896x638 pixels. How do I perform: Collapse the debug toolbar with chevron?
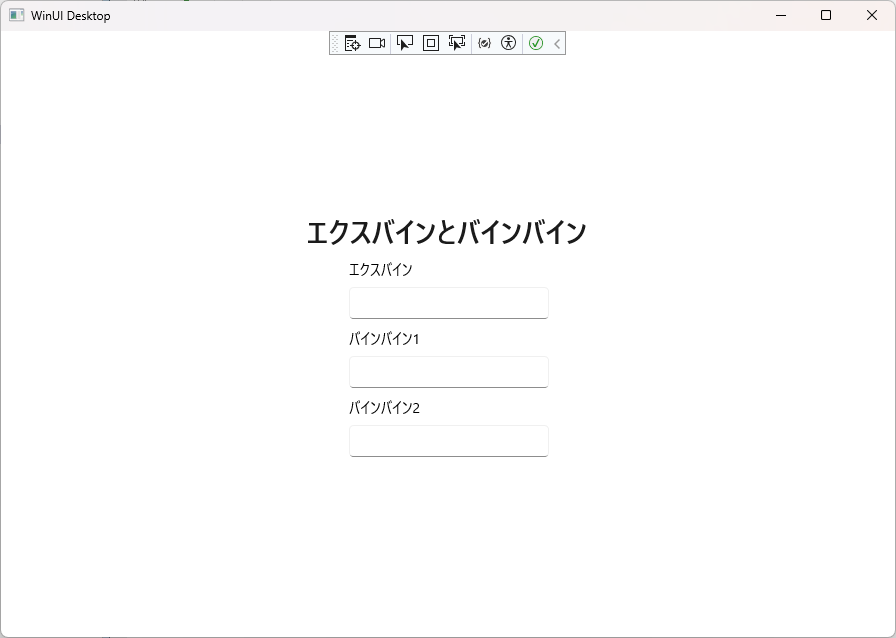pyautogui.click(x=557, y=43)
